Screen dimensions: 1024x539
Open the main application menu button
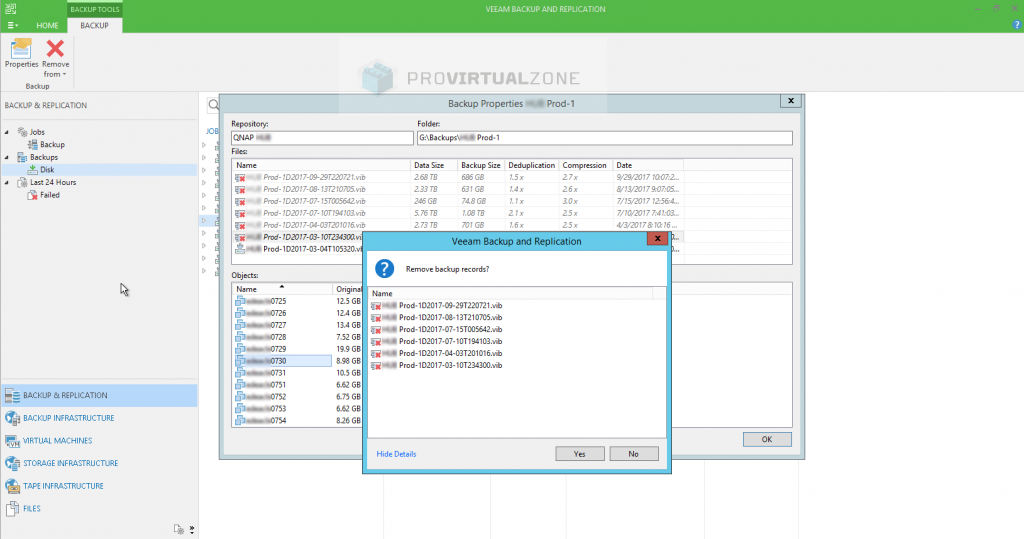(12, 25)
